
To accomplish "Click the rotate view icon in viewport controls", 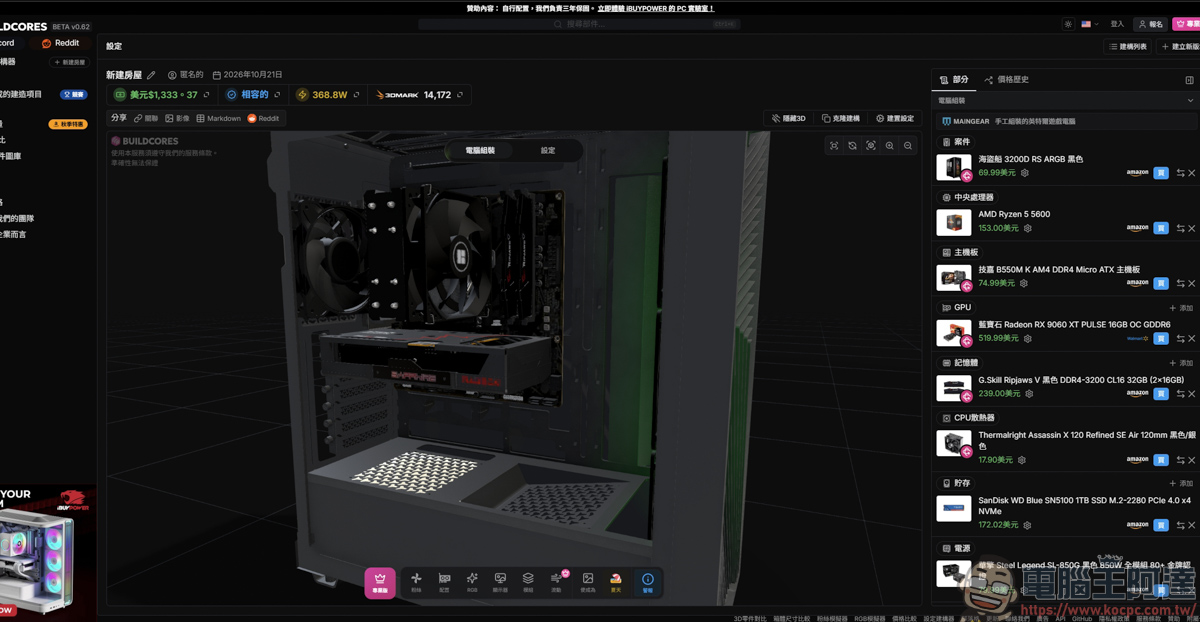I will 852,146.
